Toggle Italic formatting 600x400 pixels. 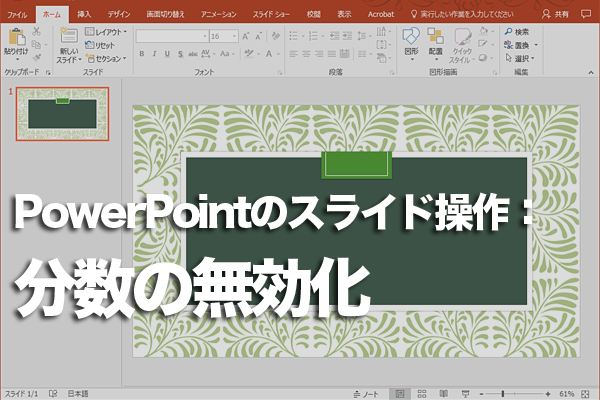coord(154,54)
